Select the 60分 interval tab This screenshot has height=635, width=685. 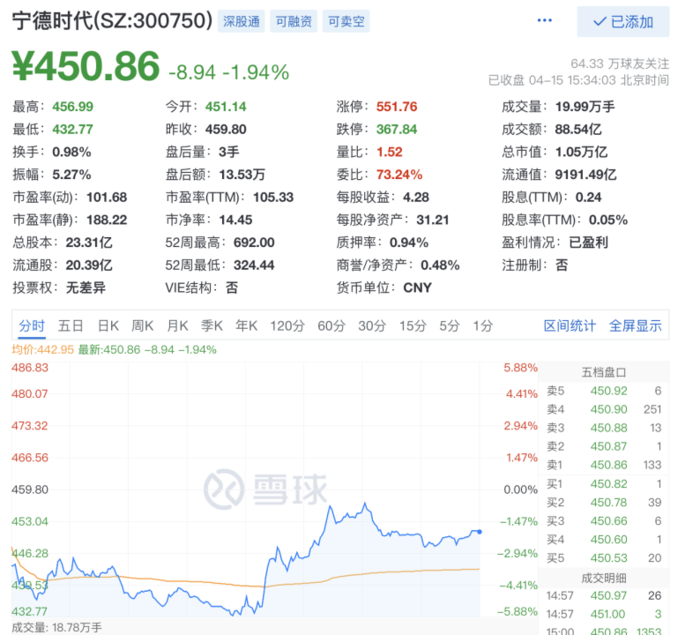coord(331,326)
